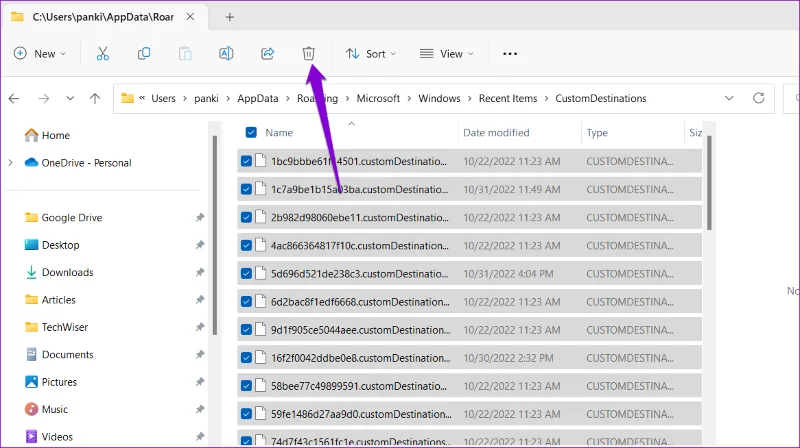The image size is (800, 448).
Task: Click the Share icon in toolbar
Action: pos(267,54)
